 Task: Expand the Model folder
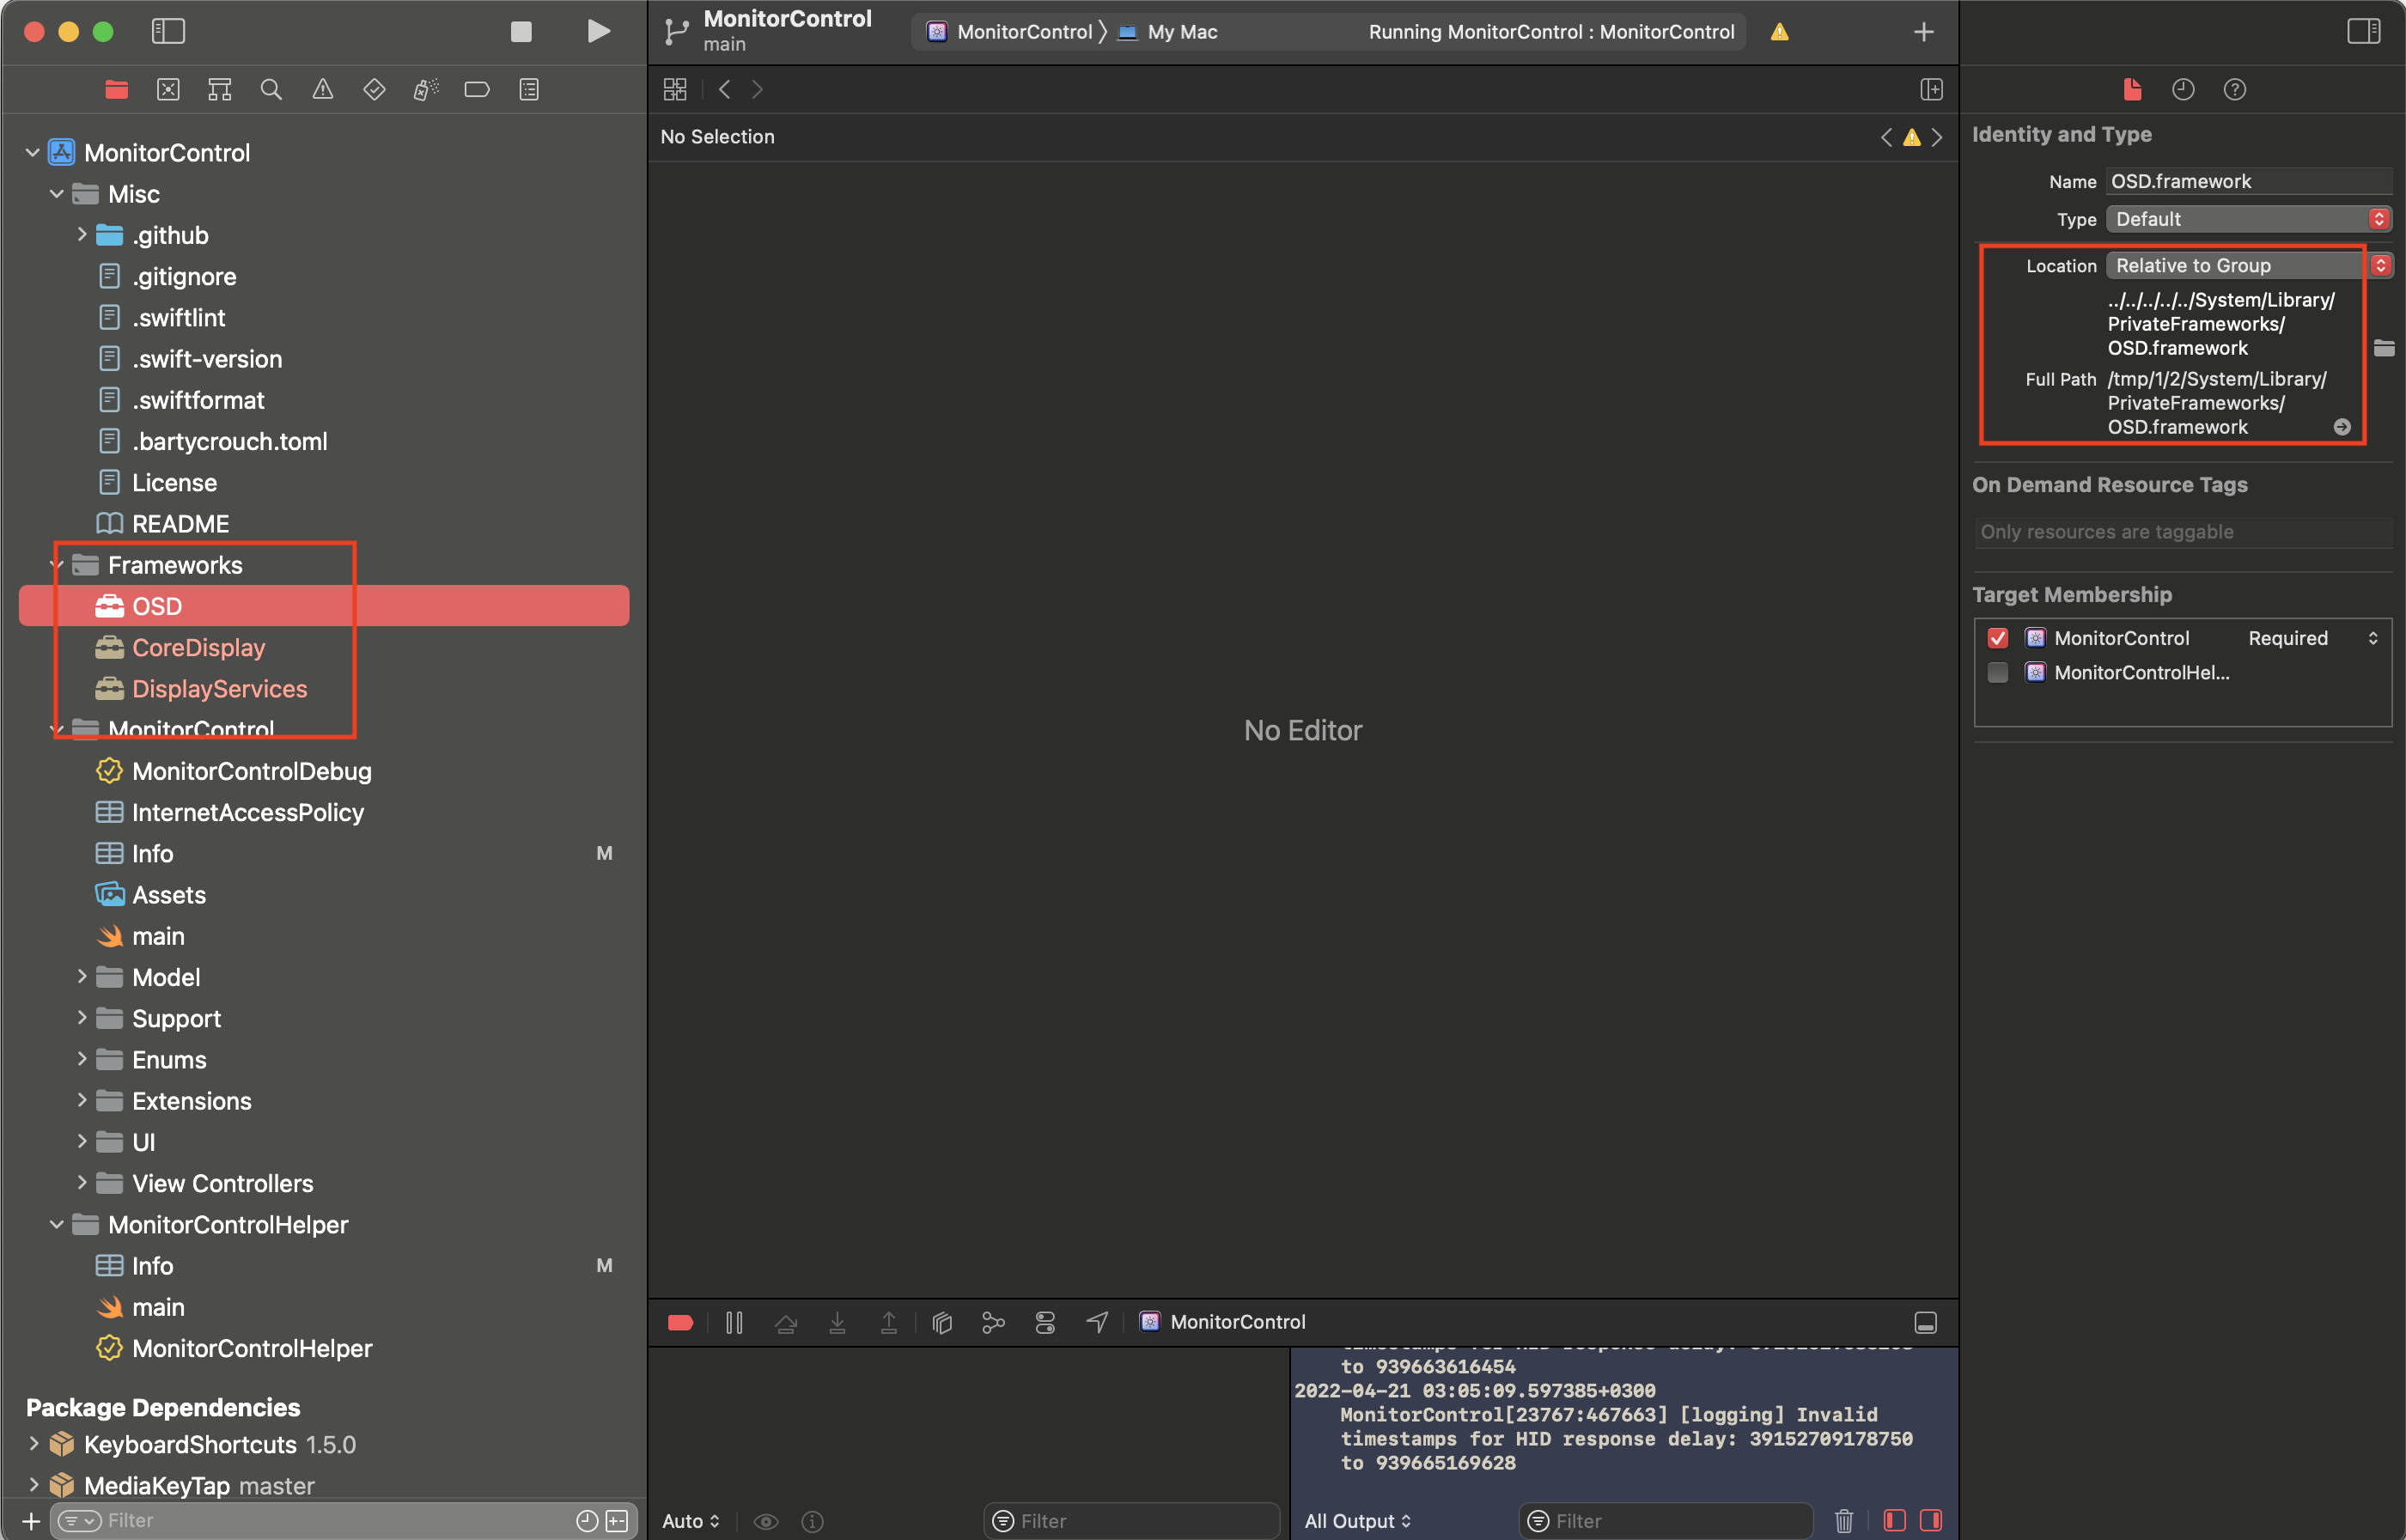pos(82,977)
